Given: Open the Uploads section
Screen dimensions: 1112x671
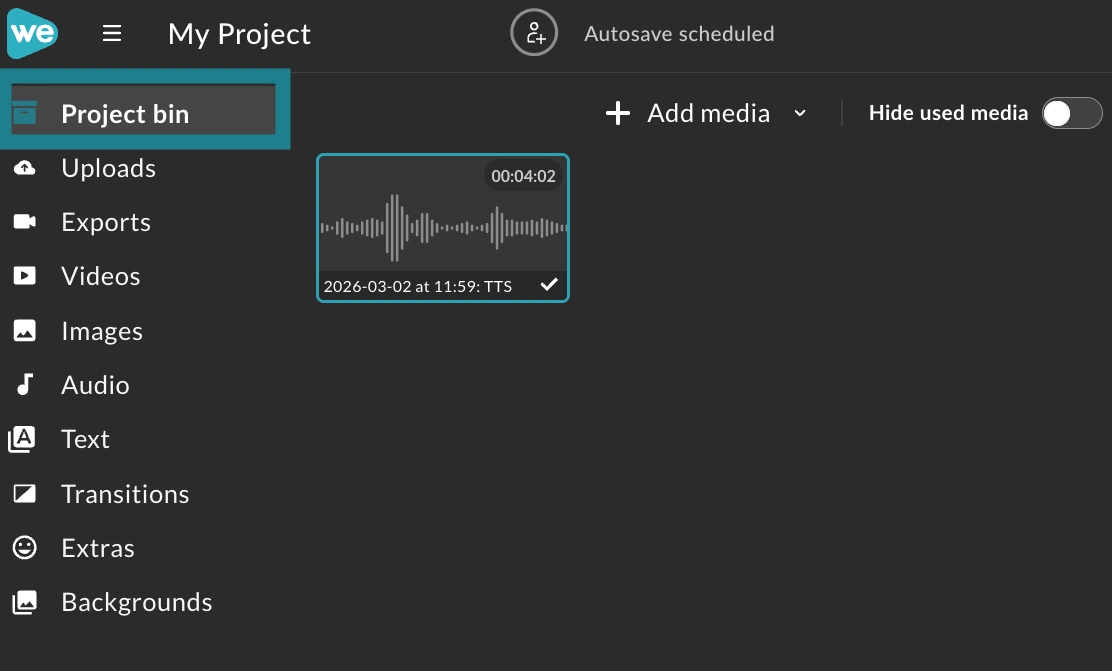Looking at the screenshot, I should click(x=109, y=168).
